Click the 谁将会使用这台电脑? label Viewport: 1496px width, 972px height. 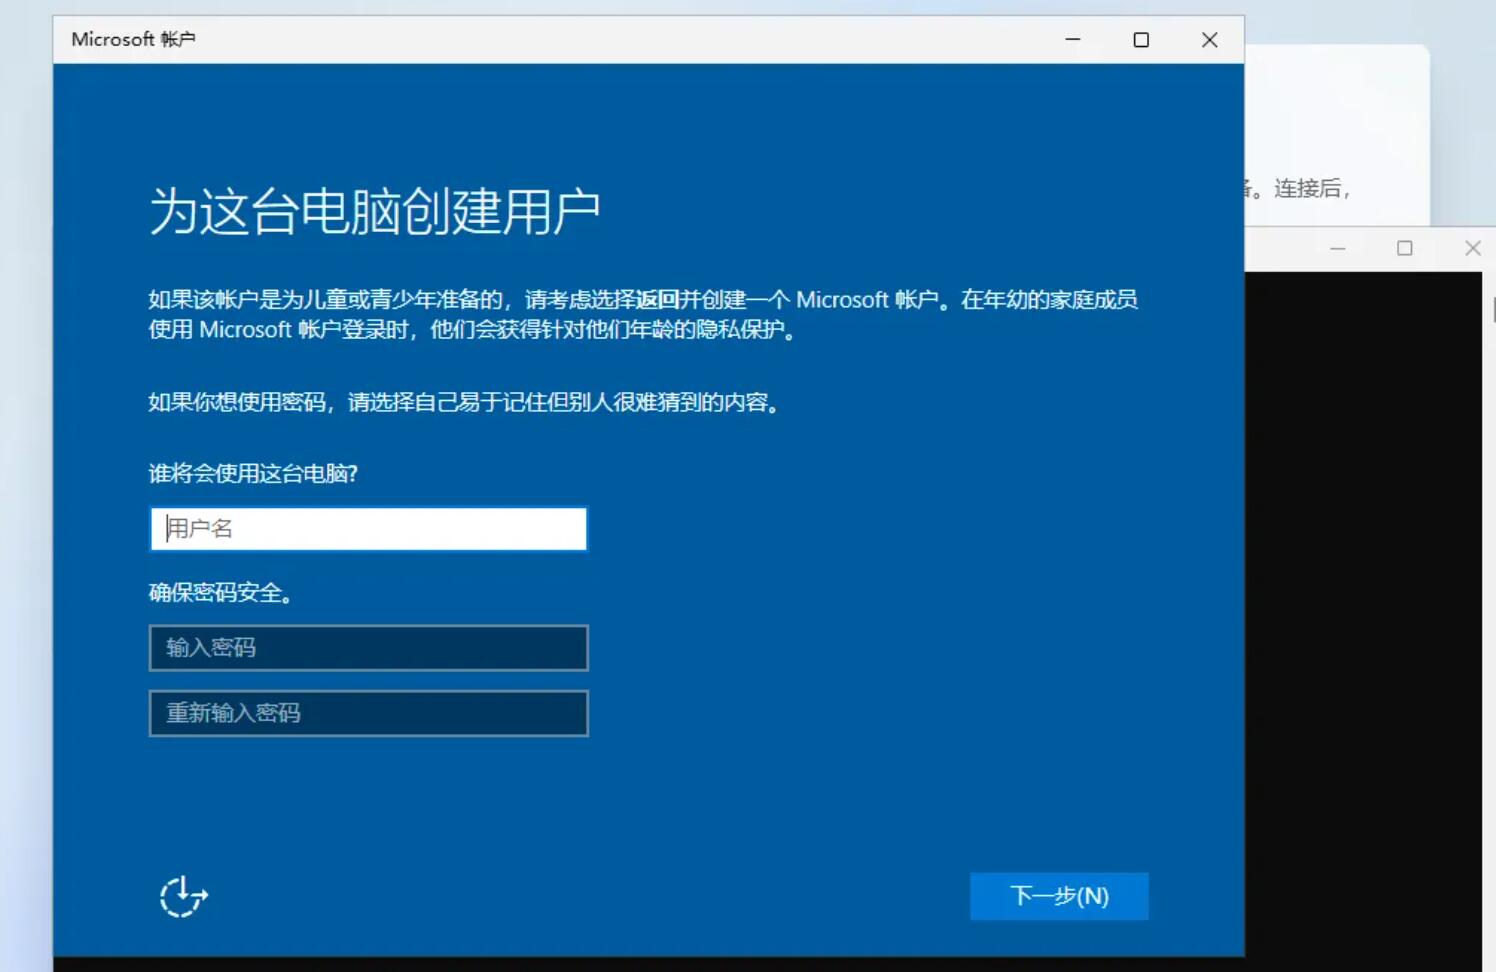click(253, 474)
